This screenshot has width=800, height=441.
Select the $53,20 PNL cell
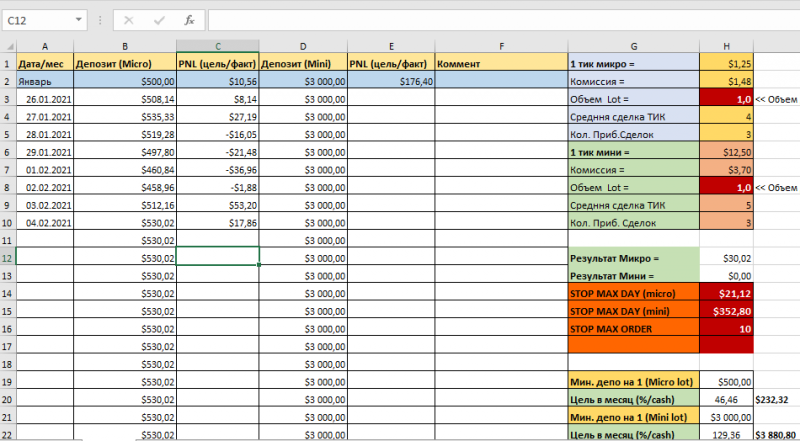[218, 205]
